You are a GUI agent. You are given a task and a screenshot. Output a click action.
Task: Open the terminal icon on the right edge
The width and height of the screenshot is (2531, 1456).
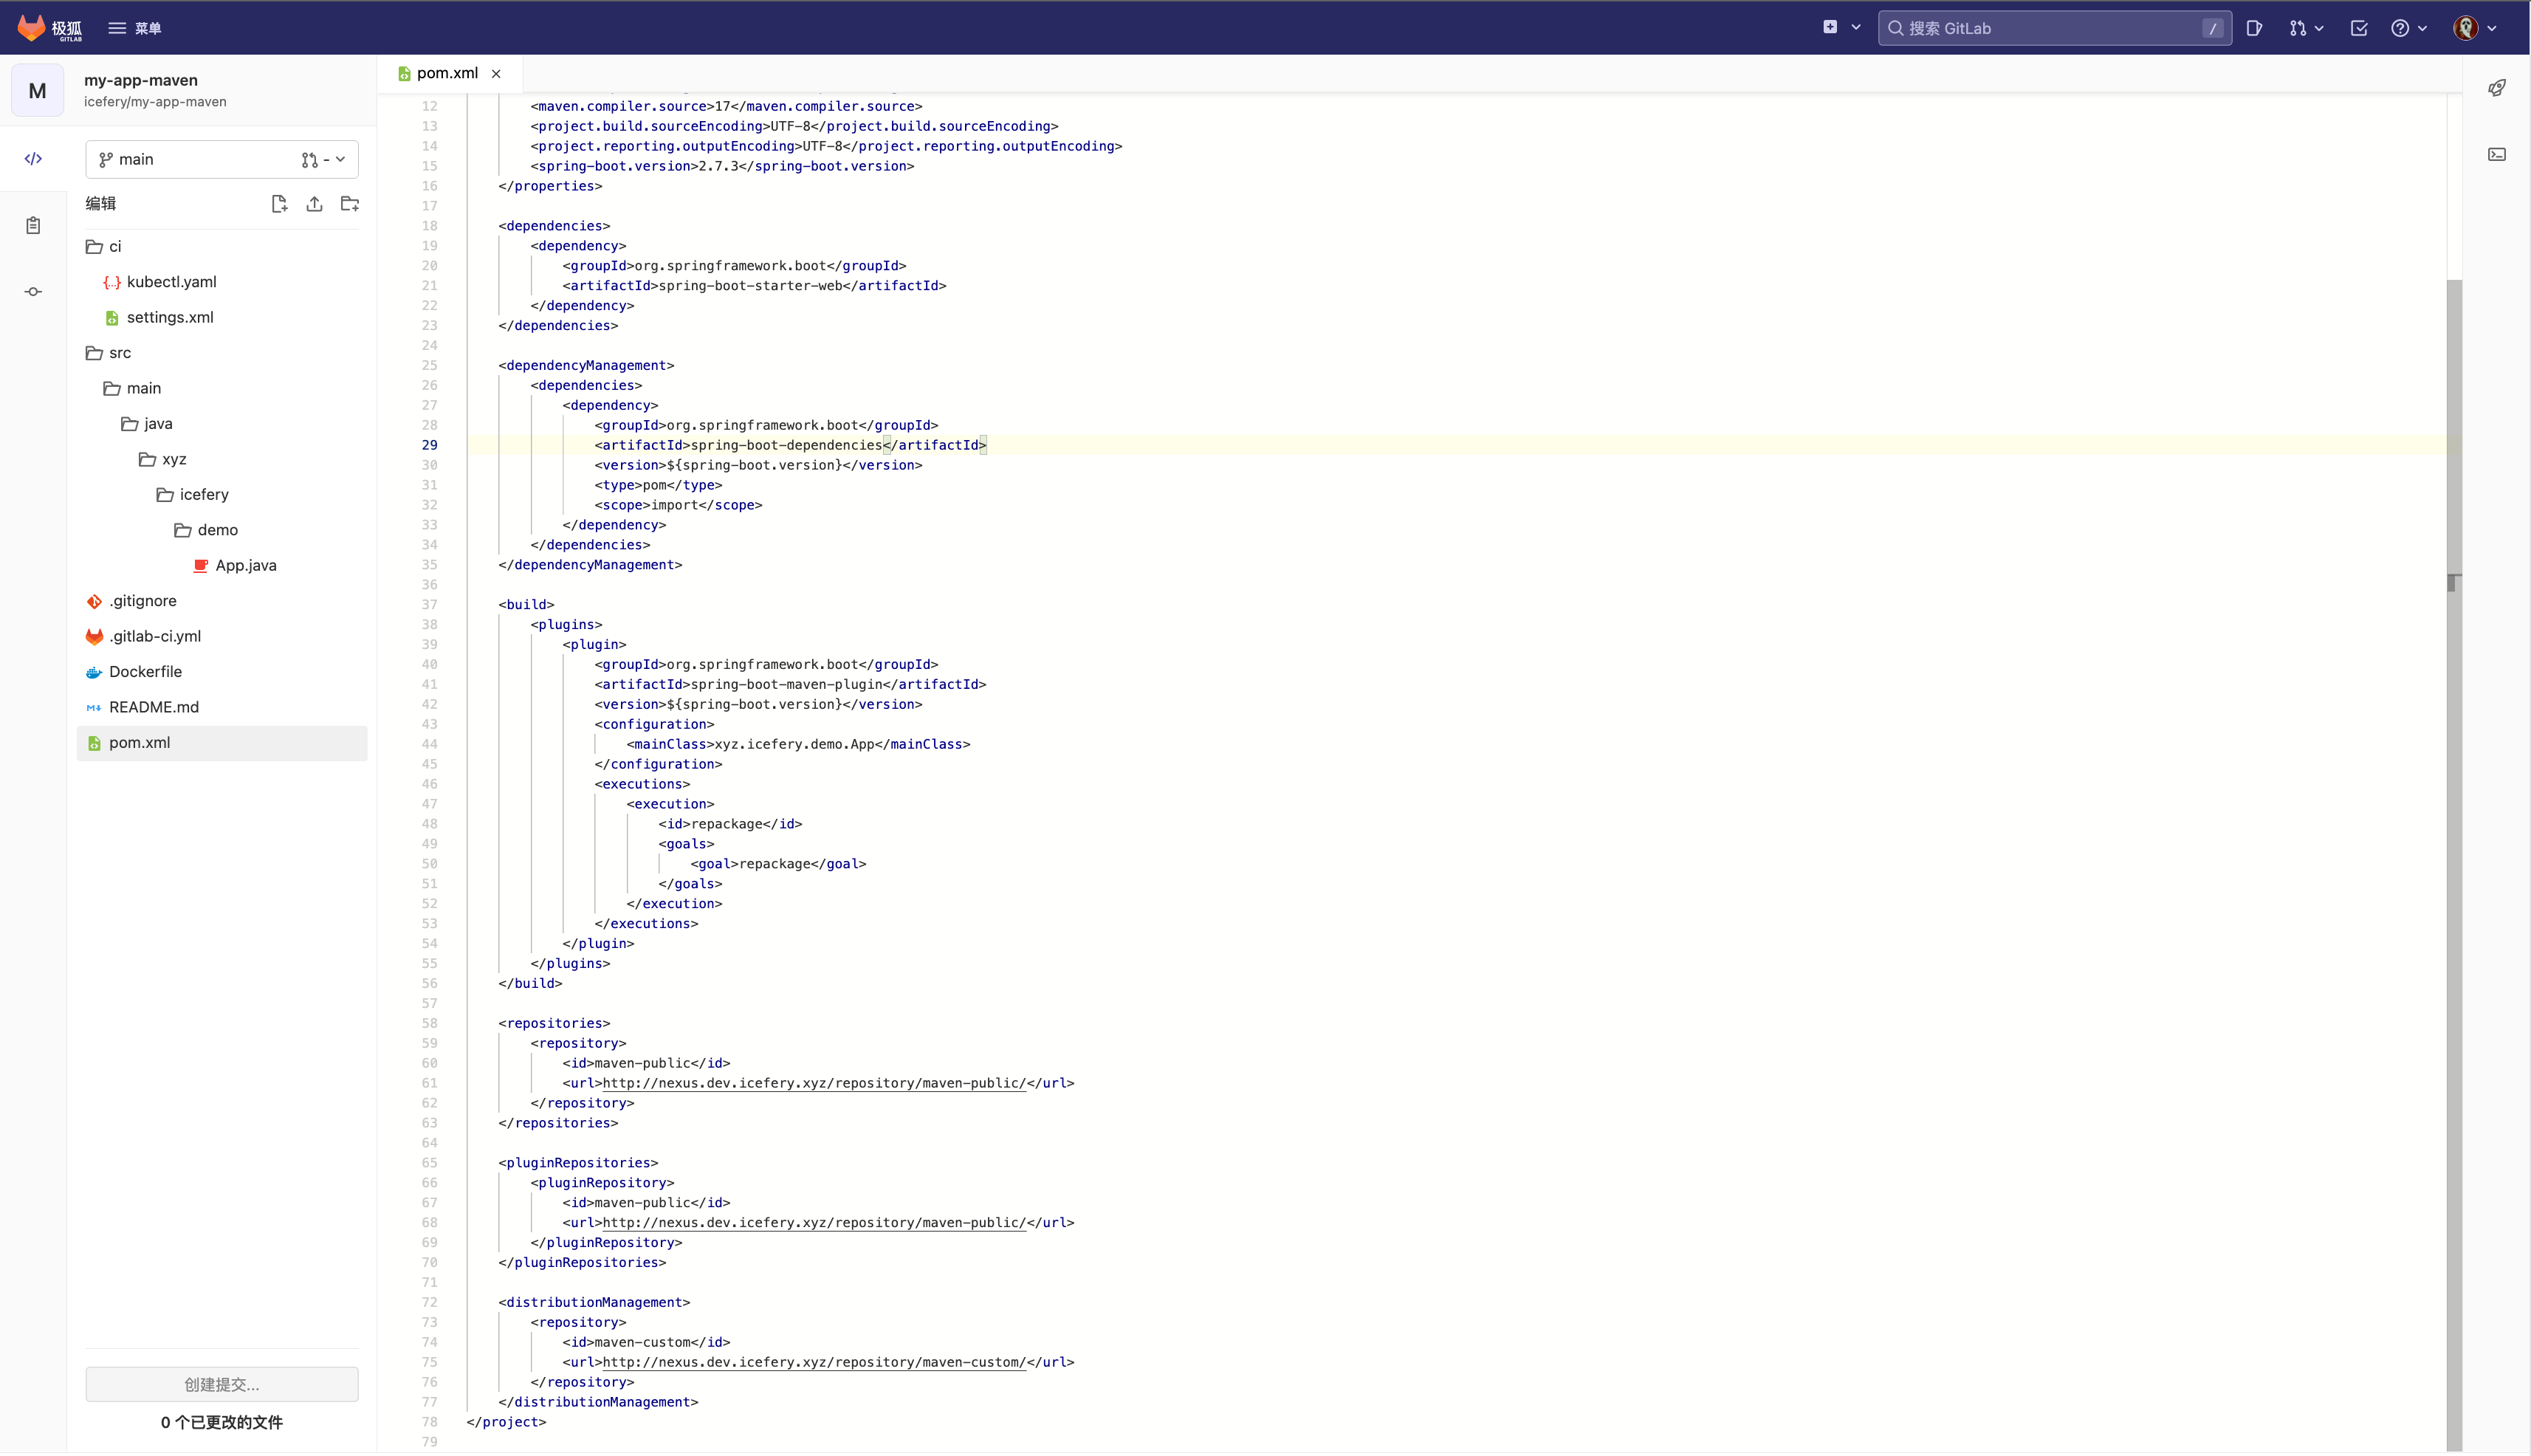click(2497, 153)
